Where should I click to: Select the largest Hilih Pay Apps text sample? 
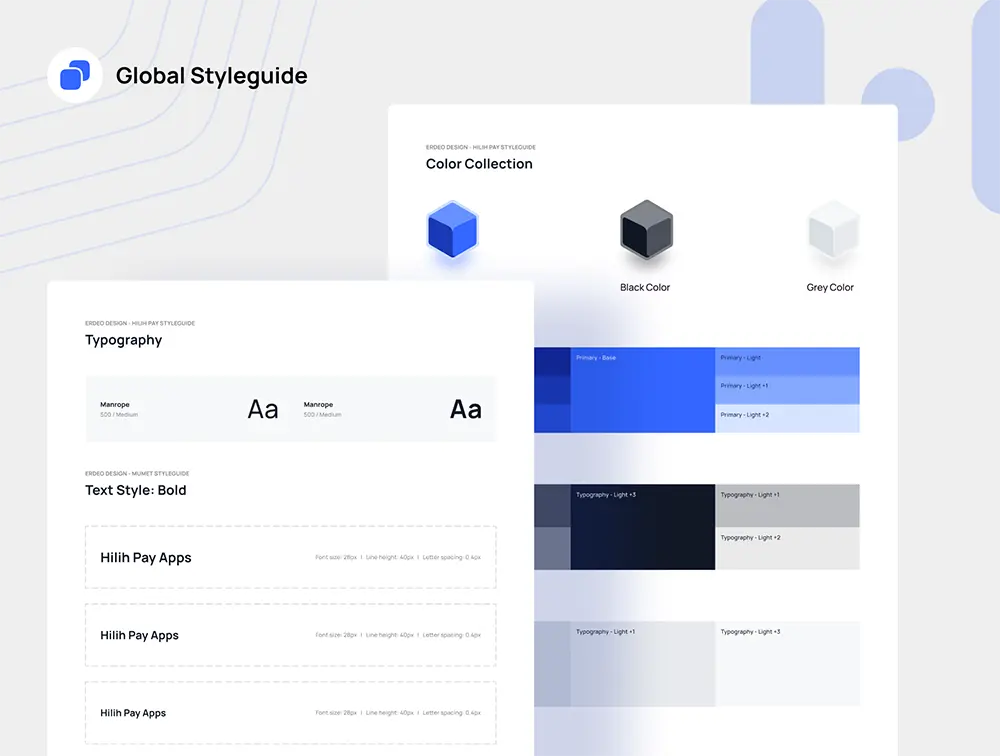click(146, 558)
